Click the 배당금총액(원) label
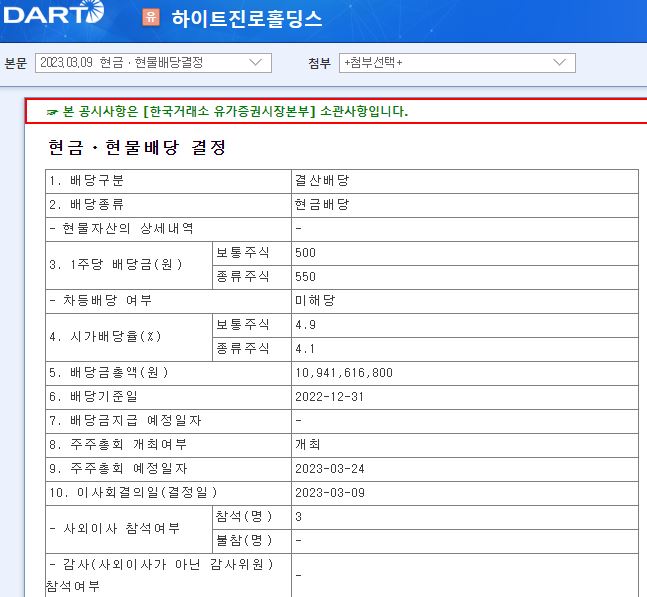 (109, 373)
